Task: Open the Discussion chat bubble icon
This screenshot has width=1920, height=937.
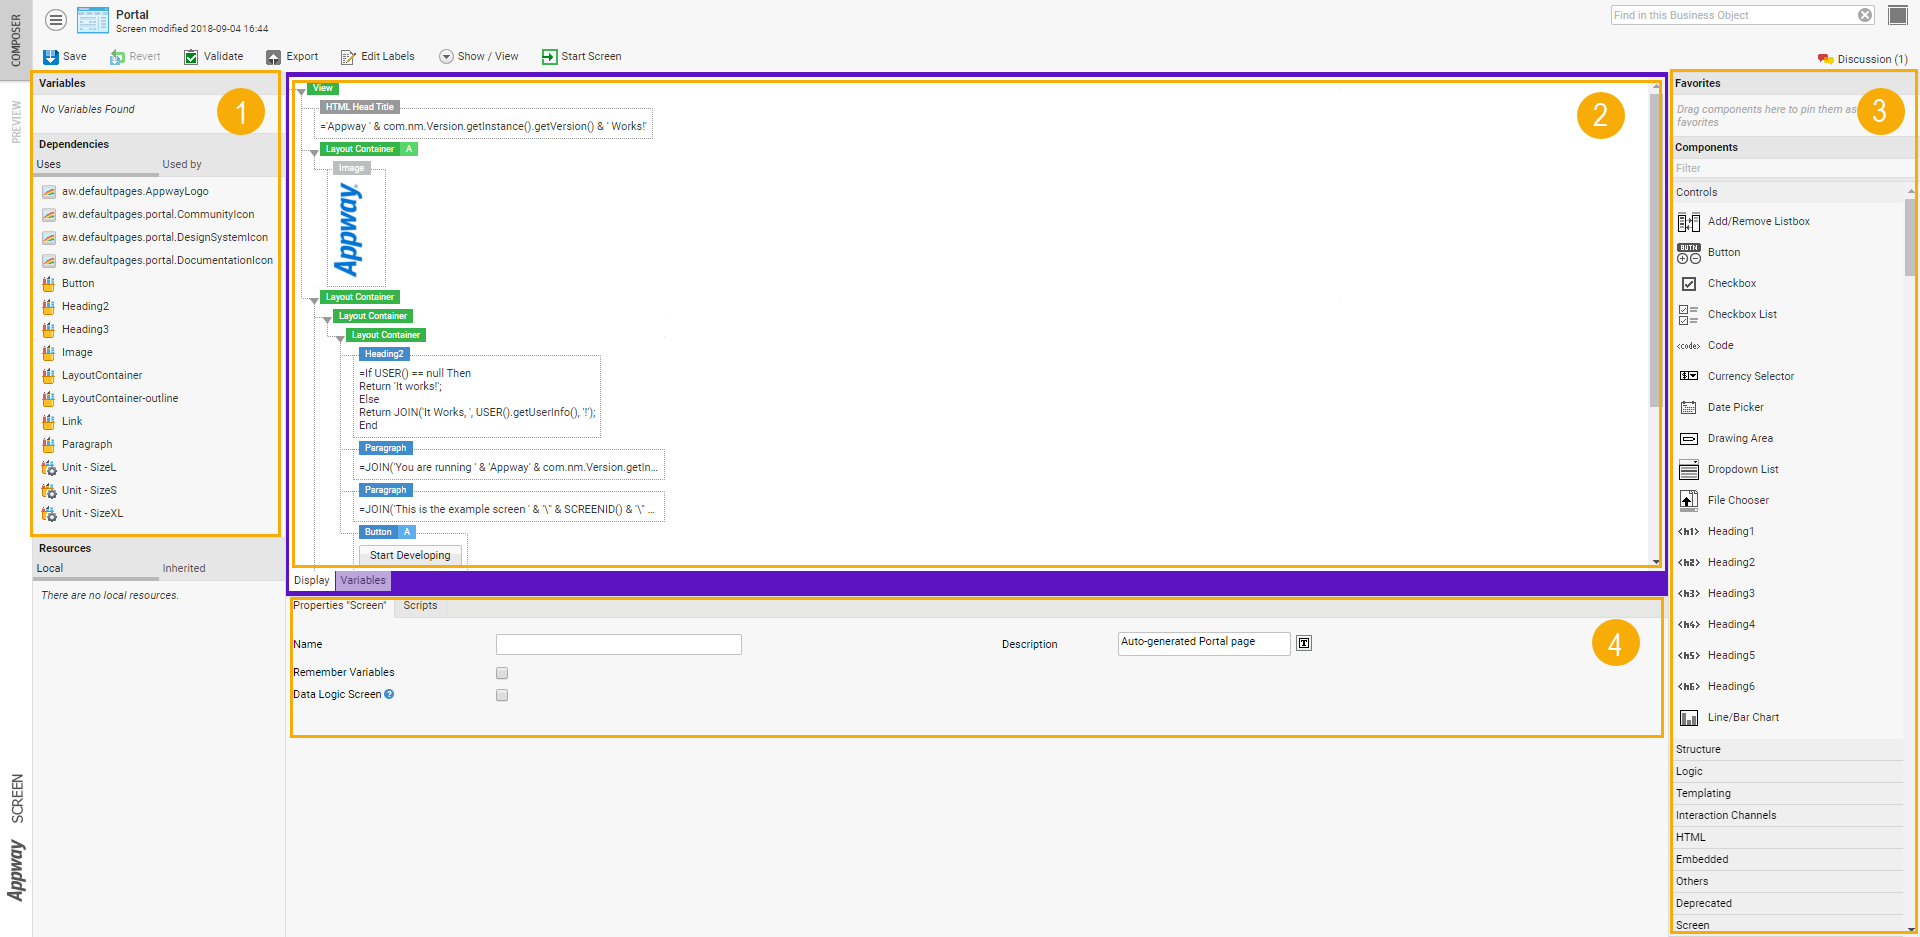Action: tap(1825, 59)
